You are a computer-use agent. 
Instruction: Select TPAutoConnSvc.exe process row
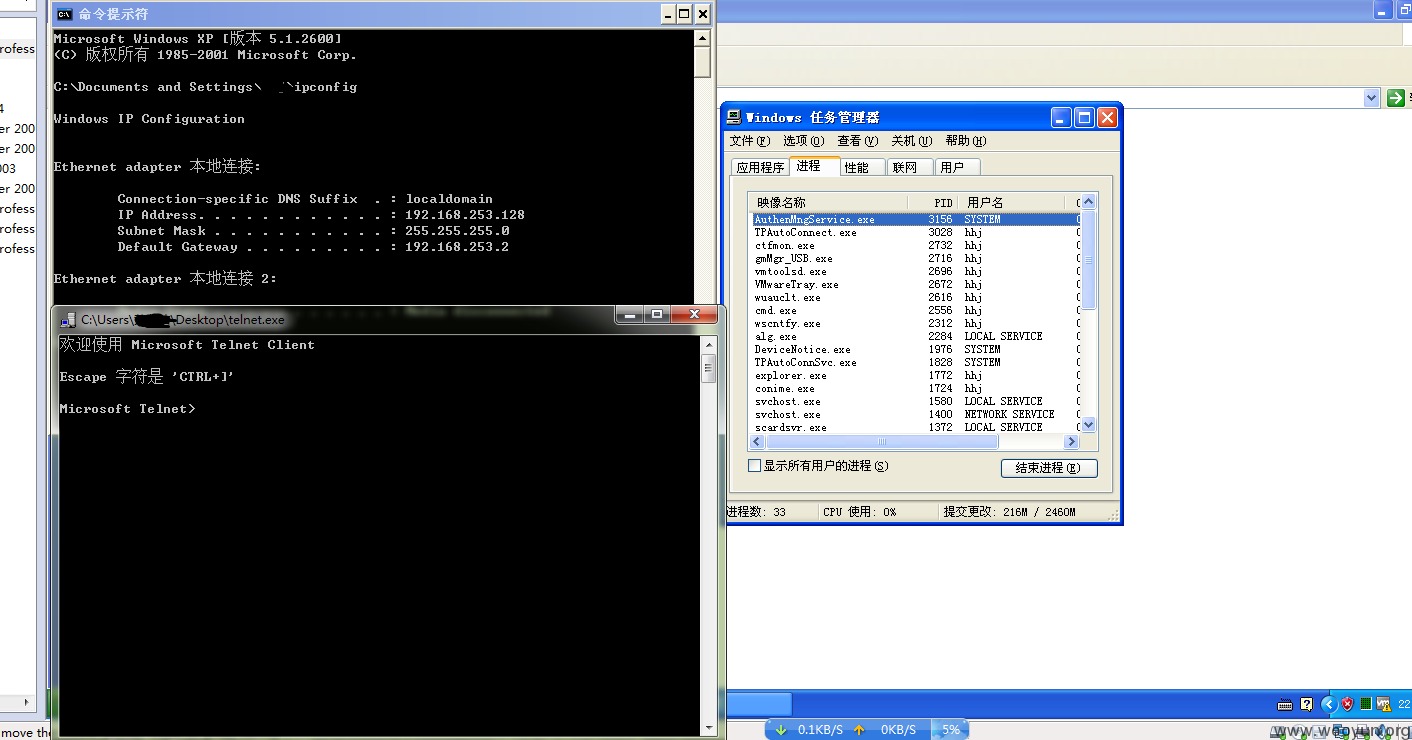[x=915, y=362]
